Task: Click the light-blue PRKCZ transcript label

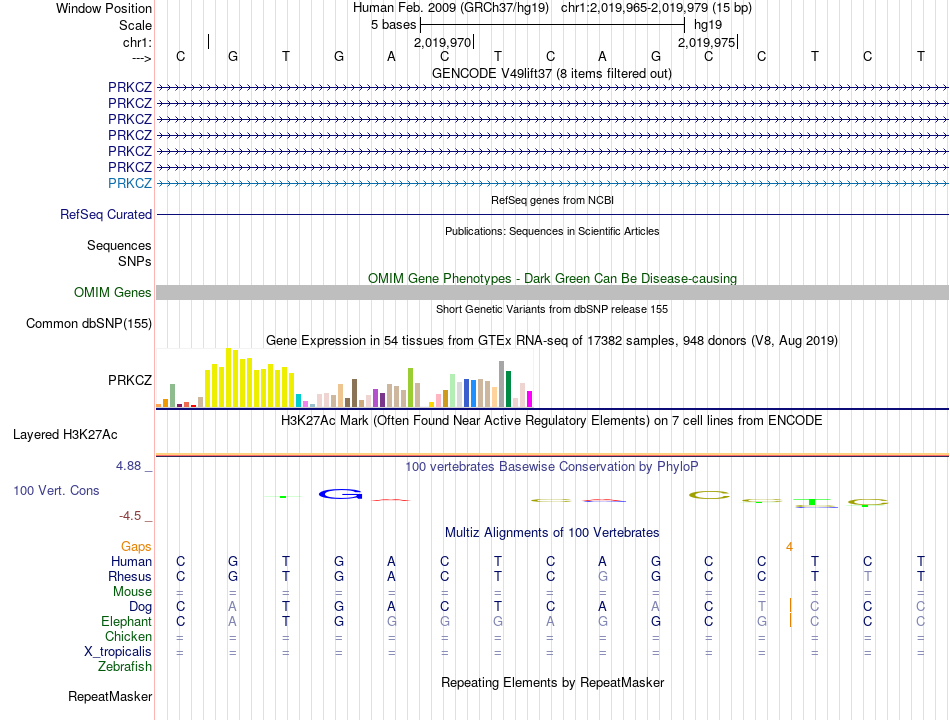Action: coord(130,183)
